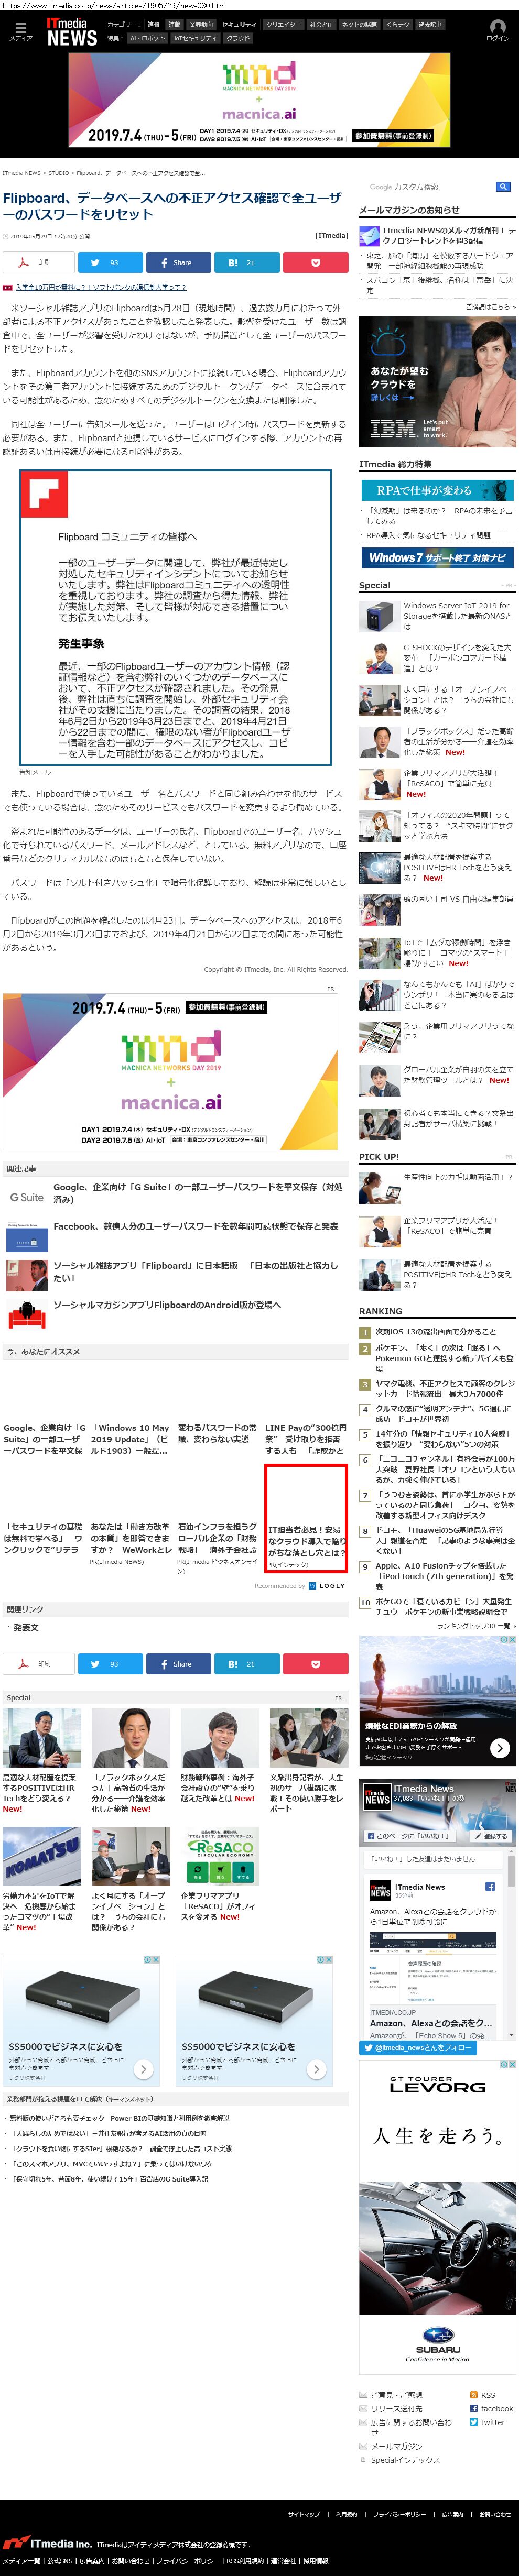
Task: Select the 社会とIT category tab
Action: tap(321, 24)
